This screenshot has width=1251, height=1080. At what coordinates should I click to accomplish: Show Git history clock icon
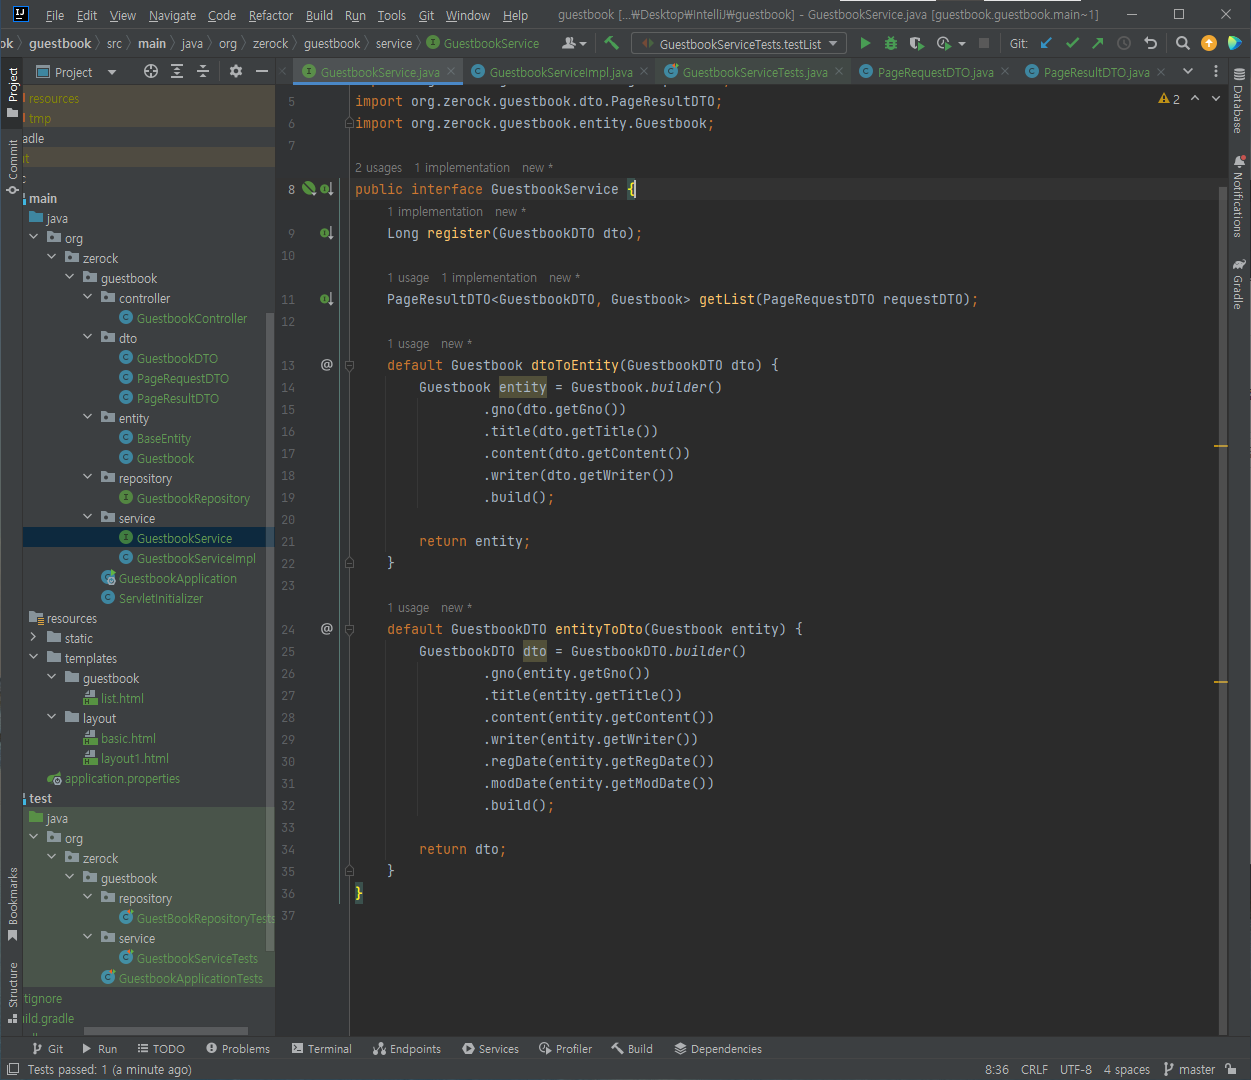click(x=1124, y=43)
